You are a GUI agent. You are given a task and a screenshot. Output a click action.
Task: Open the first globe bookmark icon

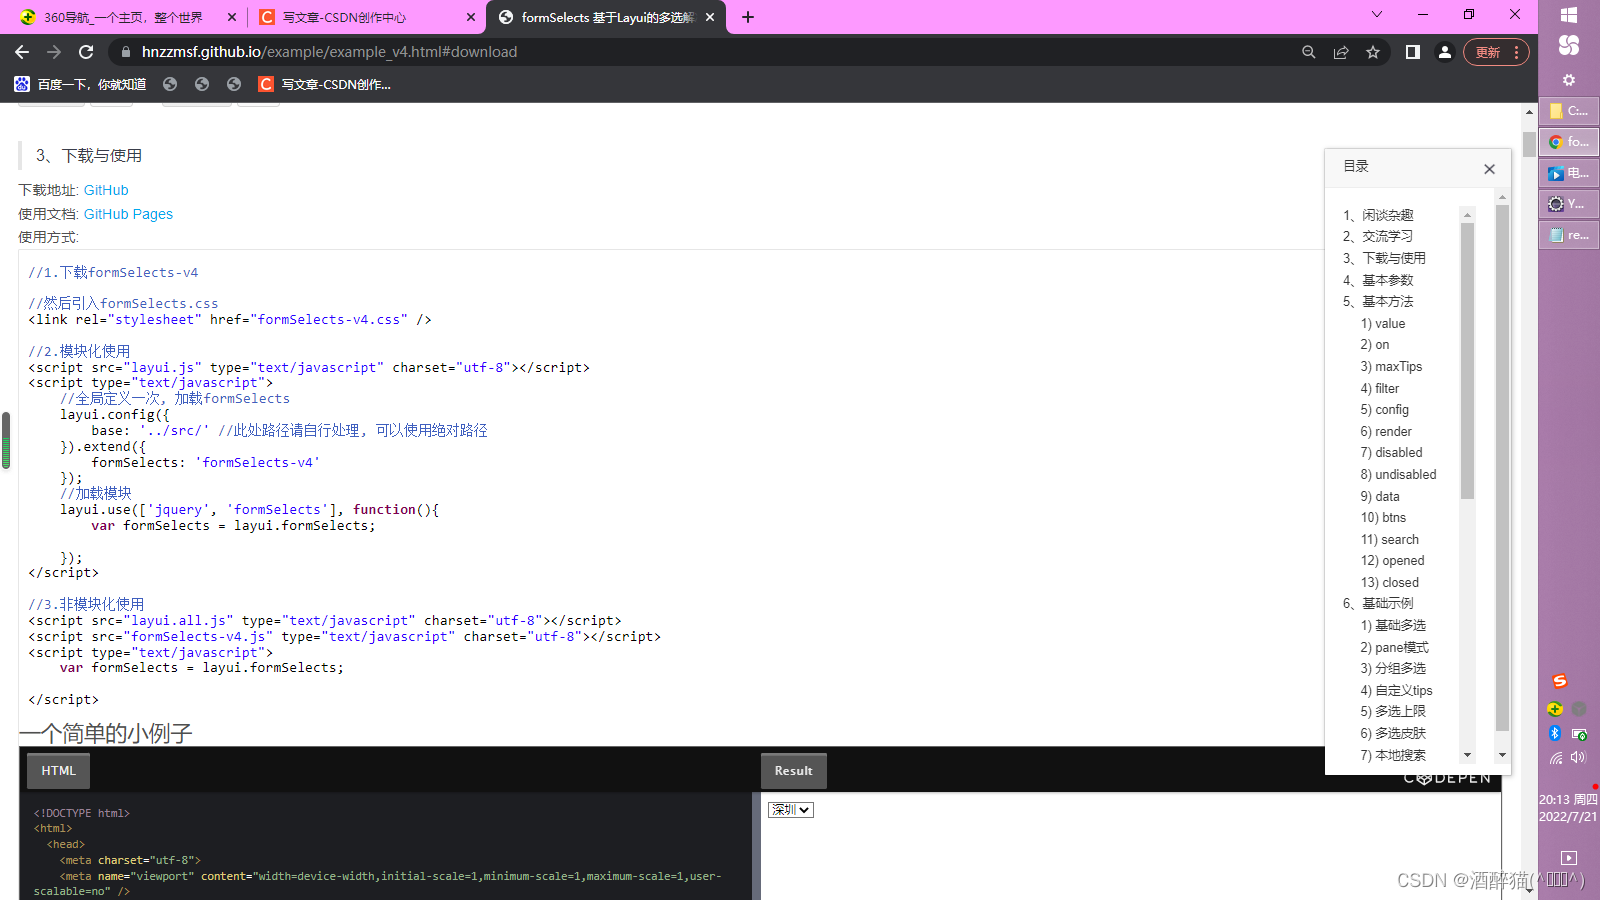pyautogui.click(x=170, y=84)
